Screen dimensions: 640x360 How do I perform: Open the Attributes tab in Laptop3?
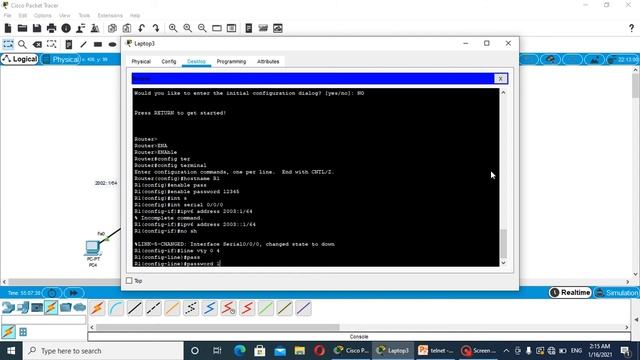click(268, 62)
